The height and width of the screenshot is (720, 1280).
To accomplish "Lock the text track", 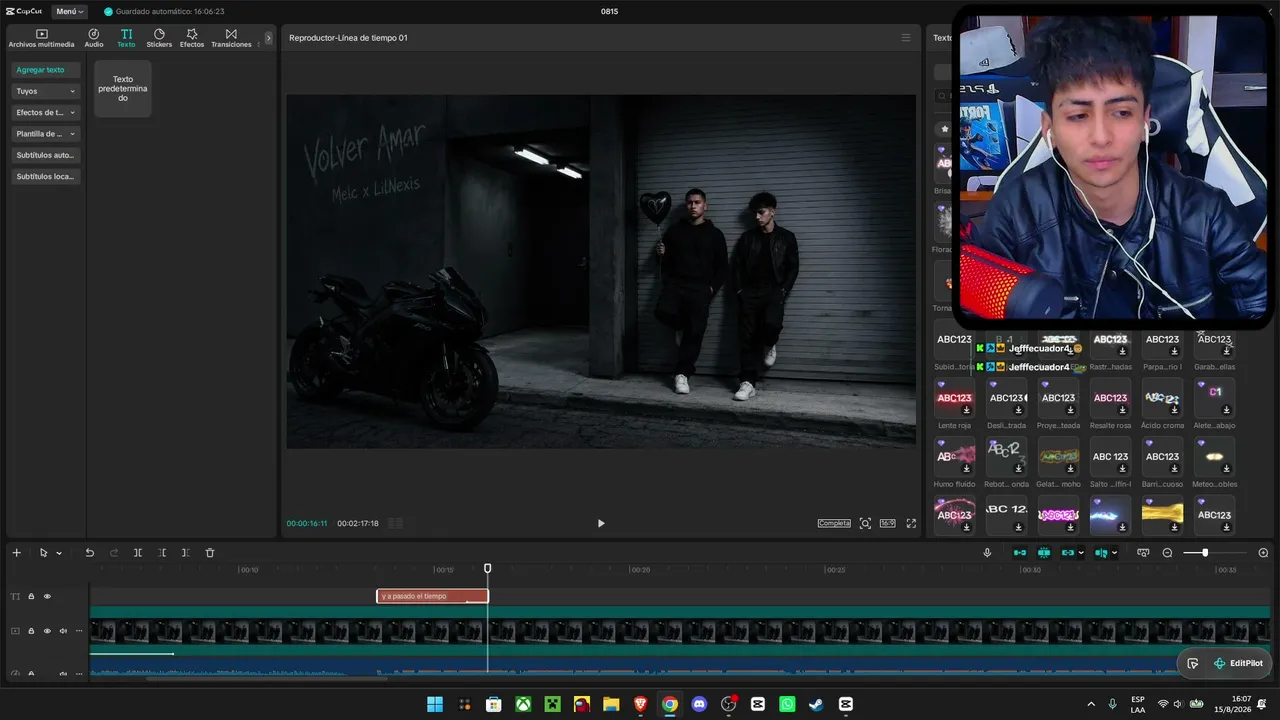I will point(31,597).
